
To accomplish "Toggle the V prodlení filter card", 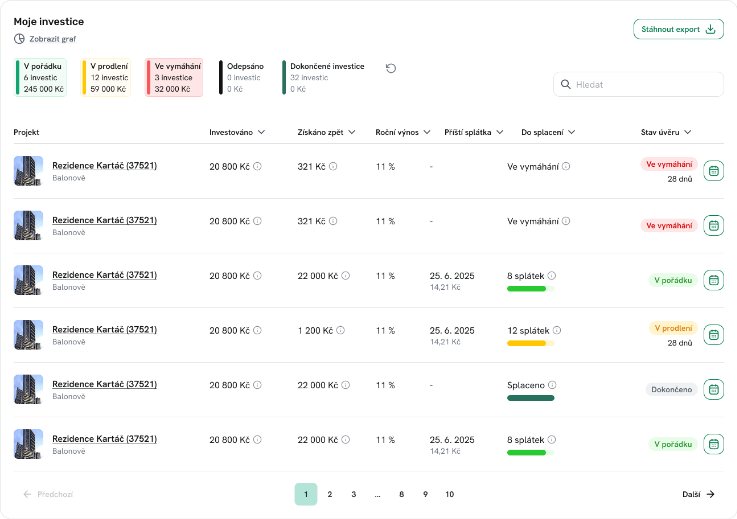I will (x=109, y=77).
